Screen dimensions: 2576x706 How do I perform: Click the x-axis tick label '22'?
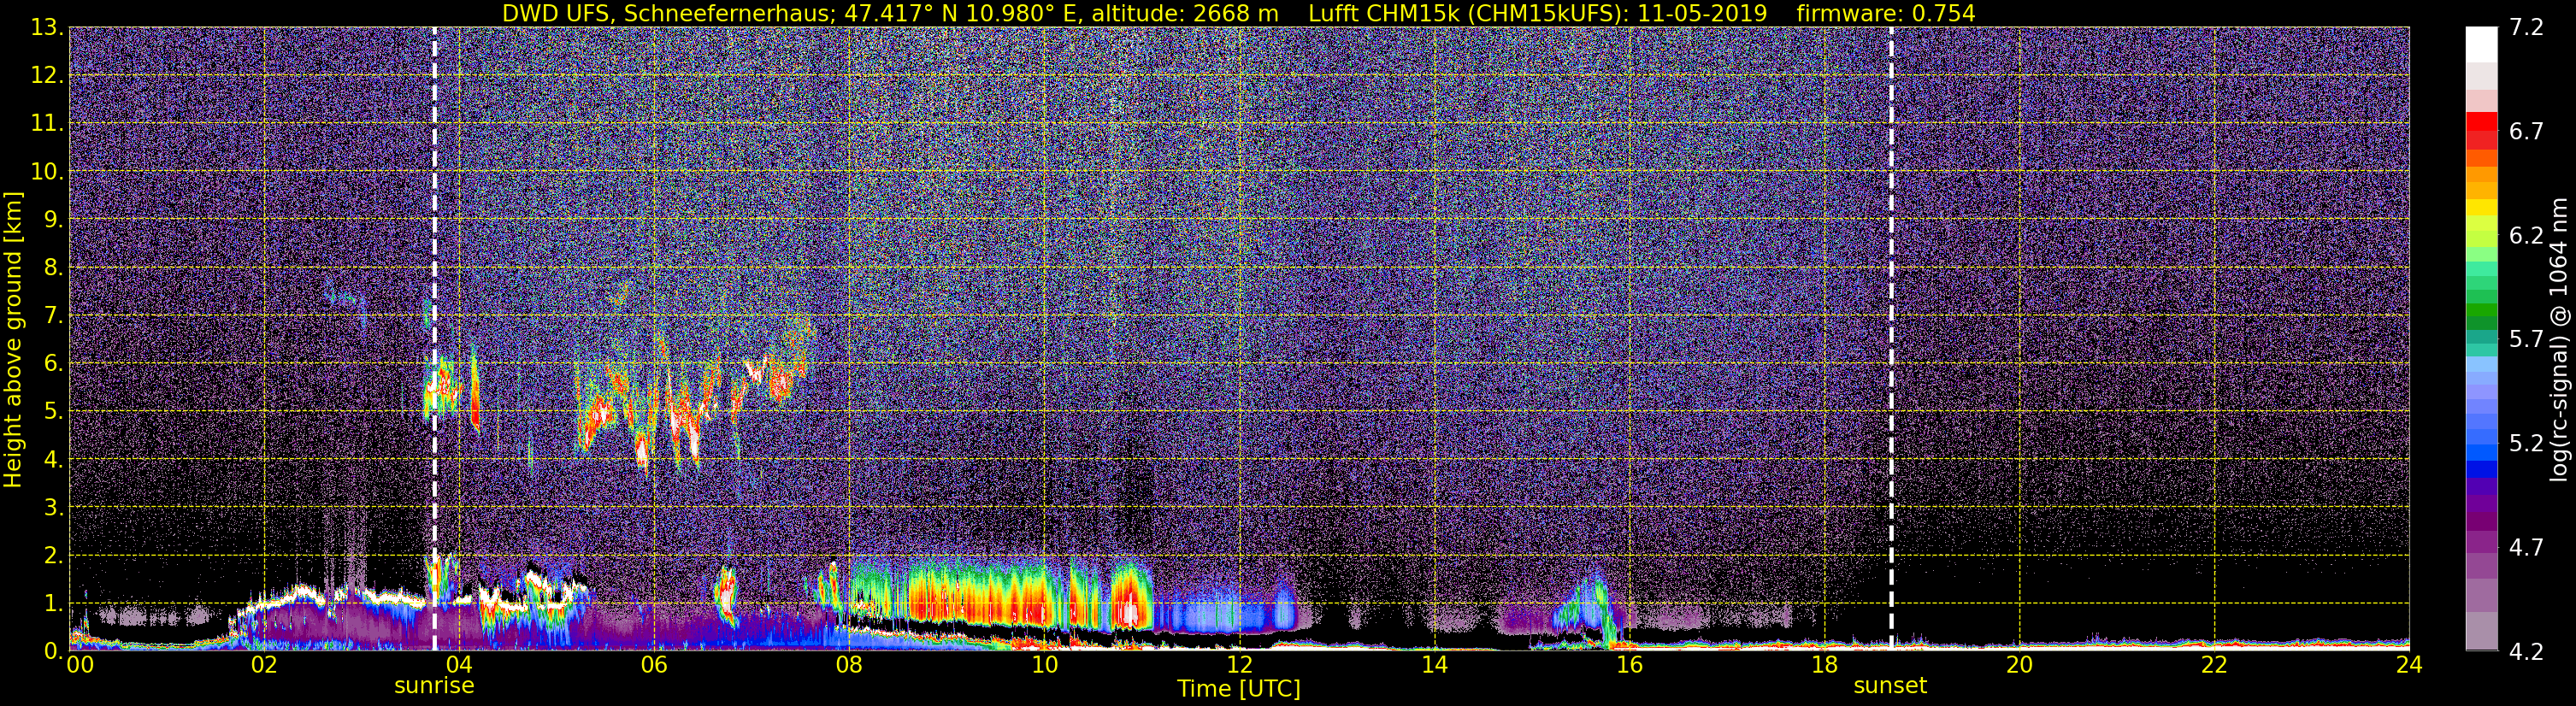click(x=2214, y=665)
